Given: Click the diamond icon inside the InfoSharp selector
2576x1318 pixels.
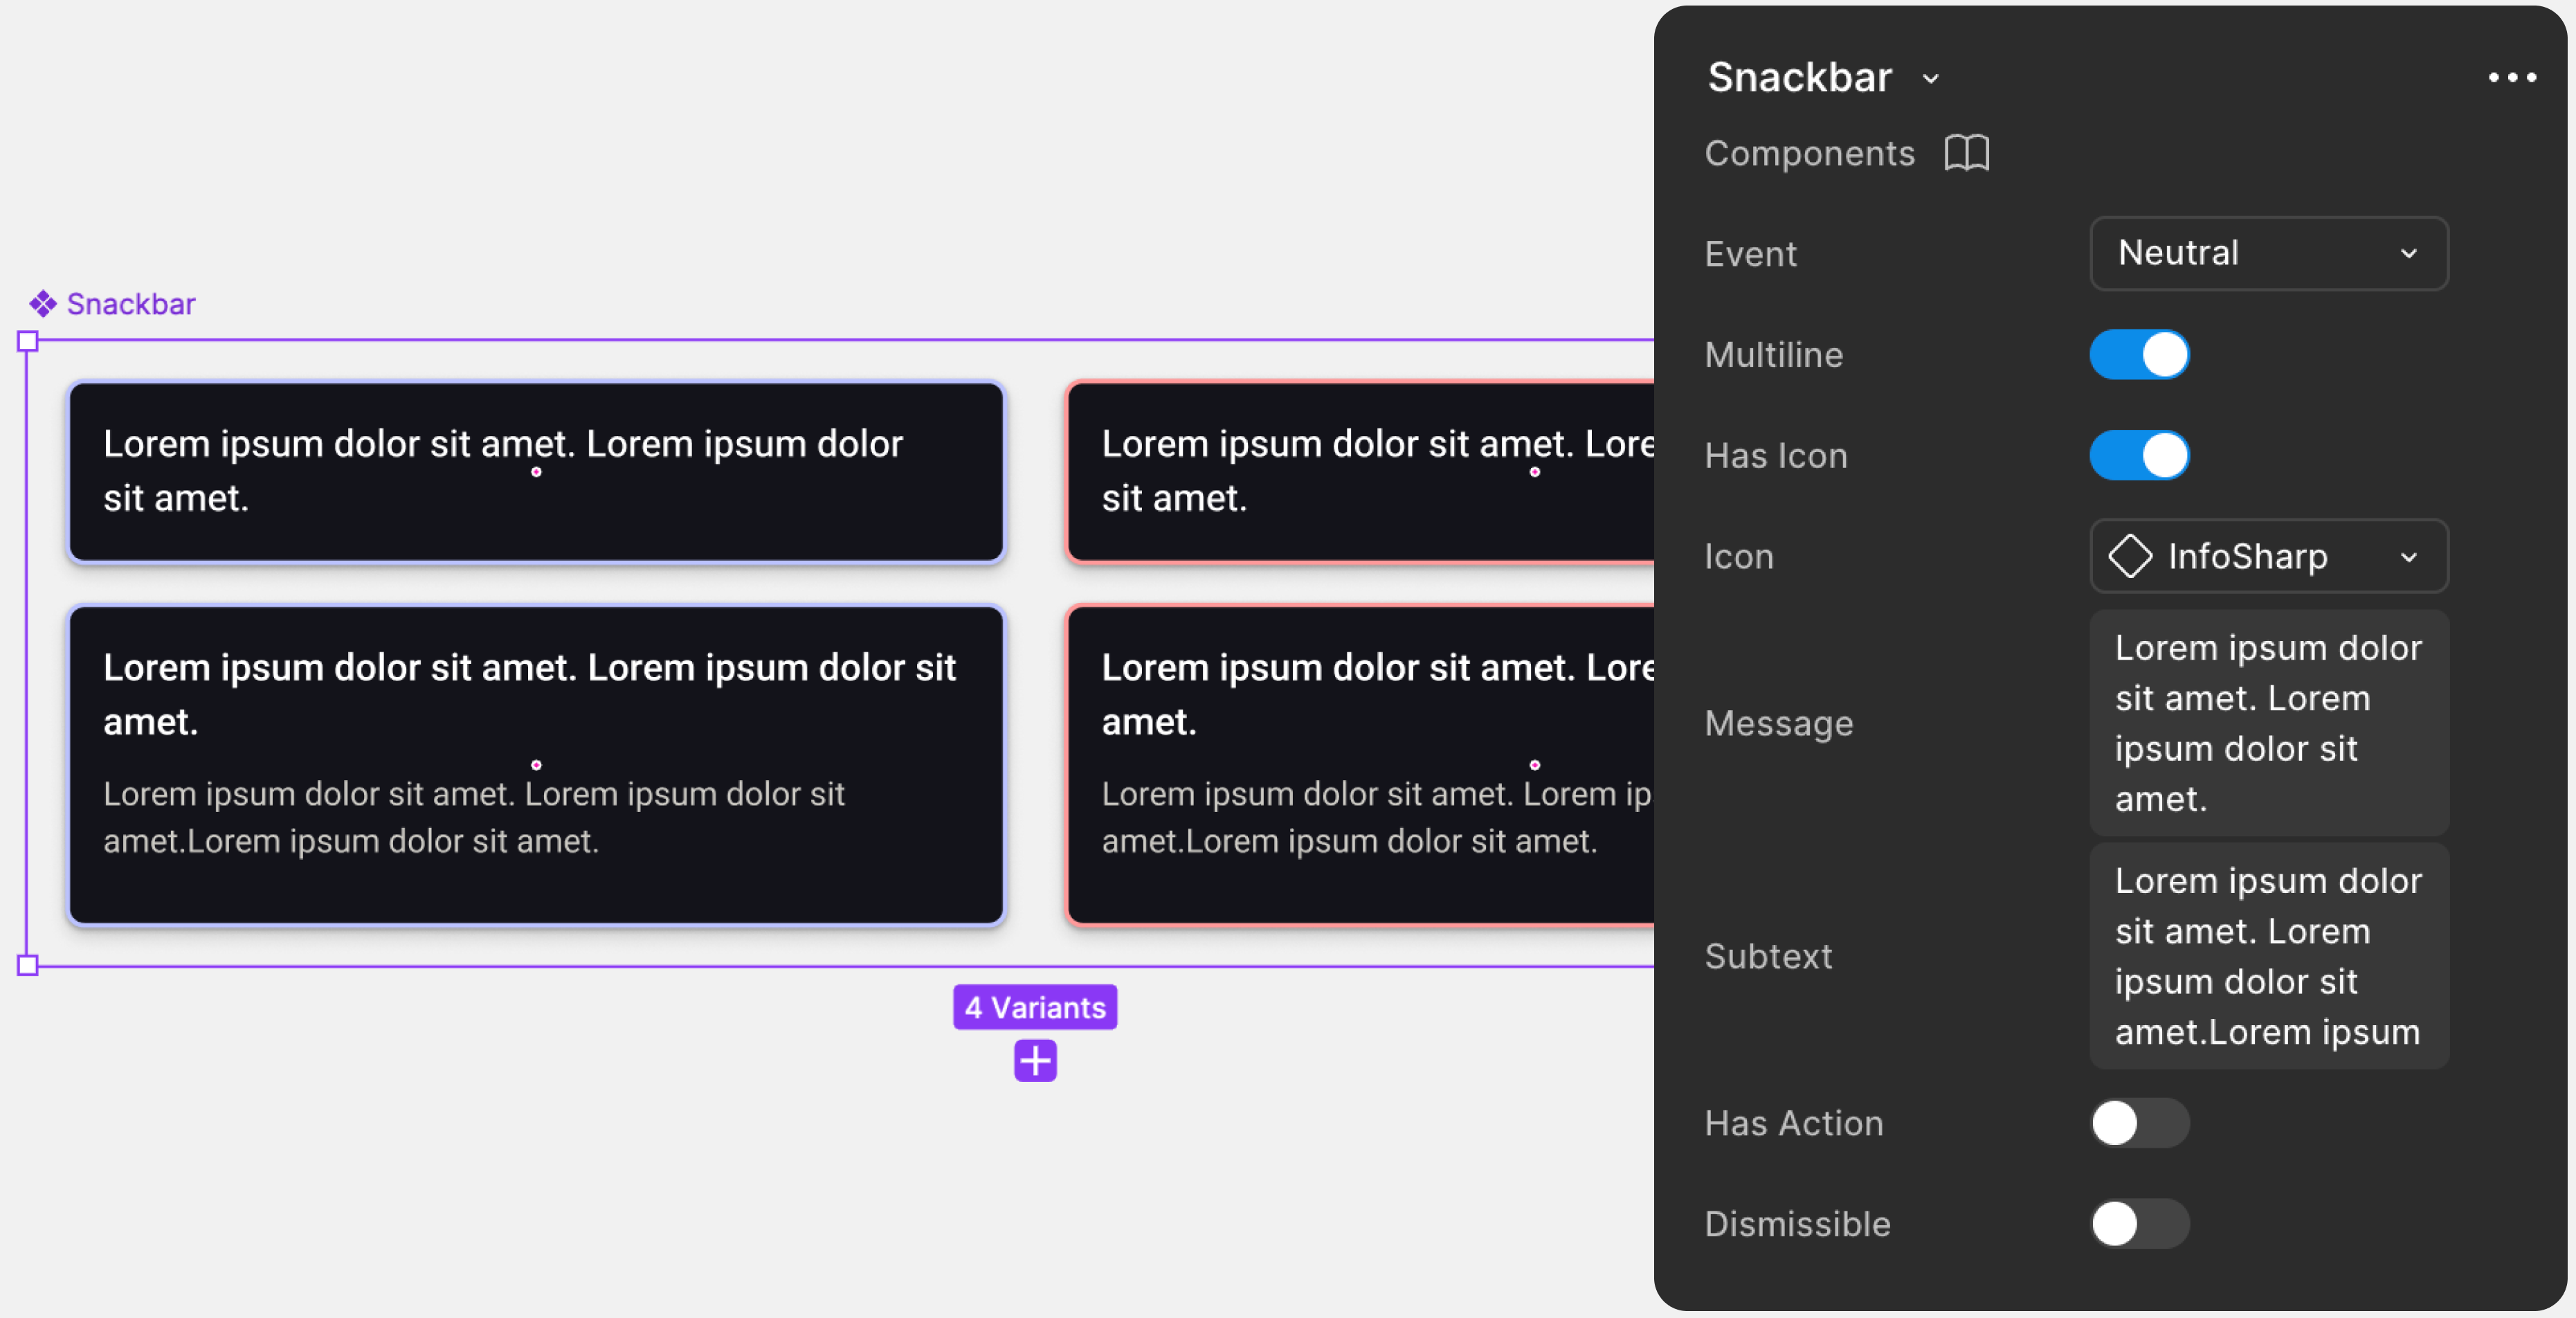Looking at the screenshot, I should 2130,557.
